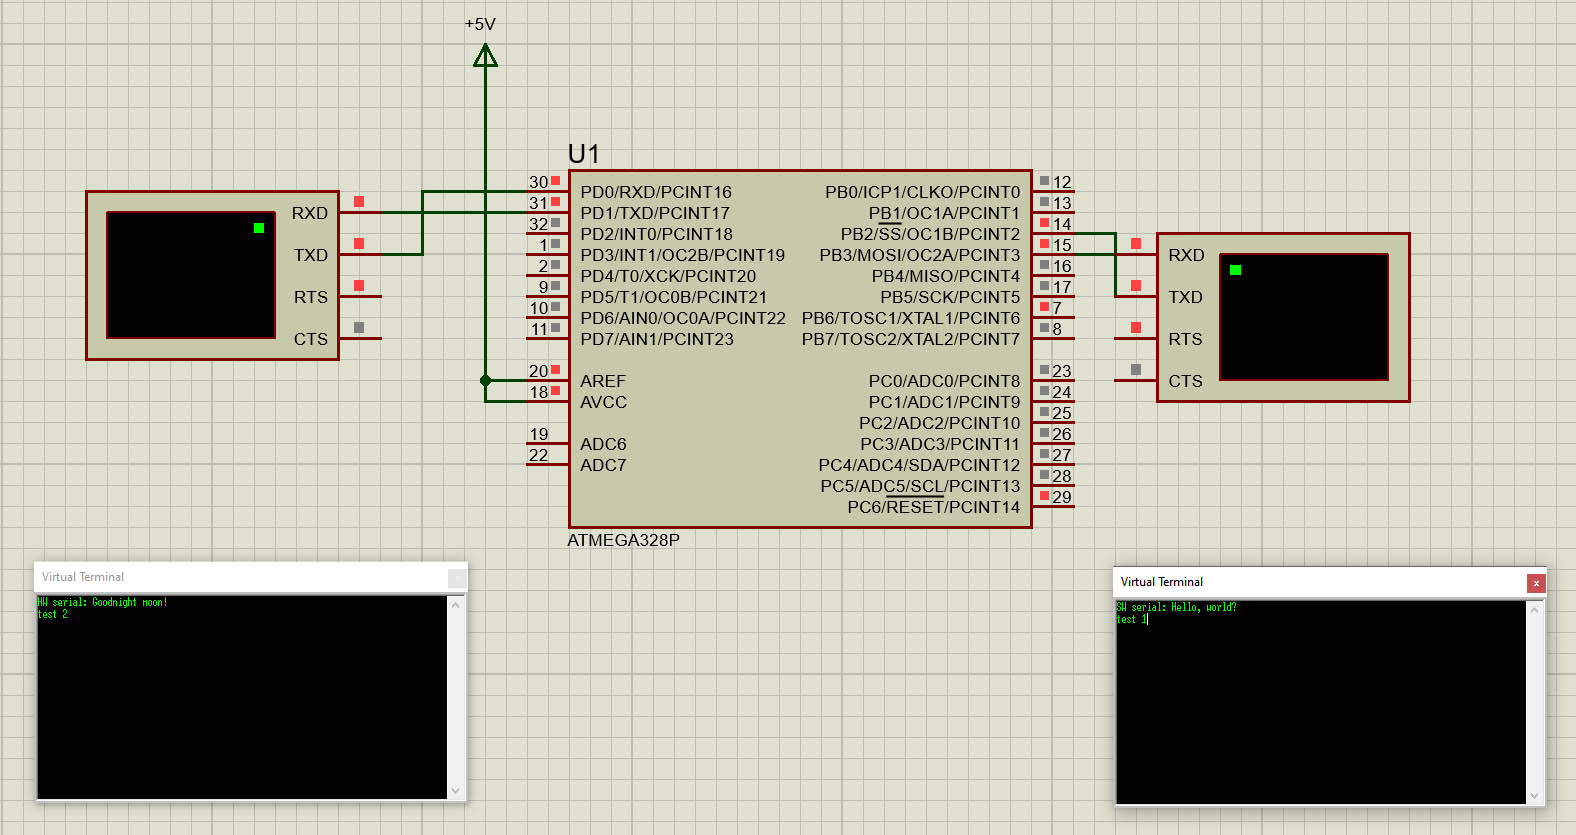Screen dimensions: 1576x835
Task: Close the left Virtual Terminal window
Action: pos(456,578)
